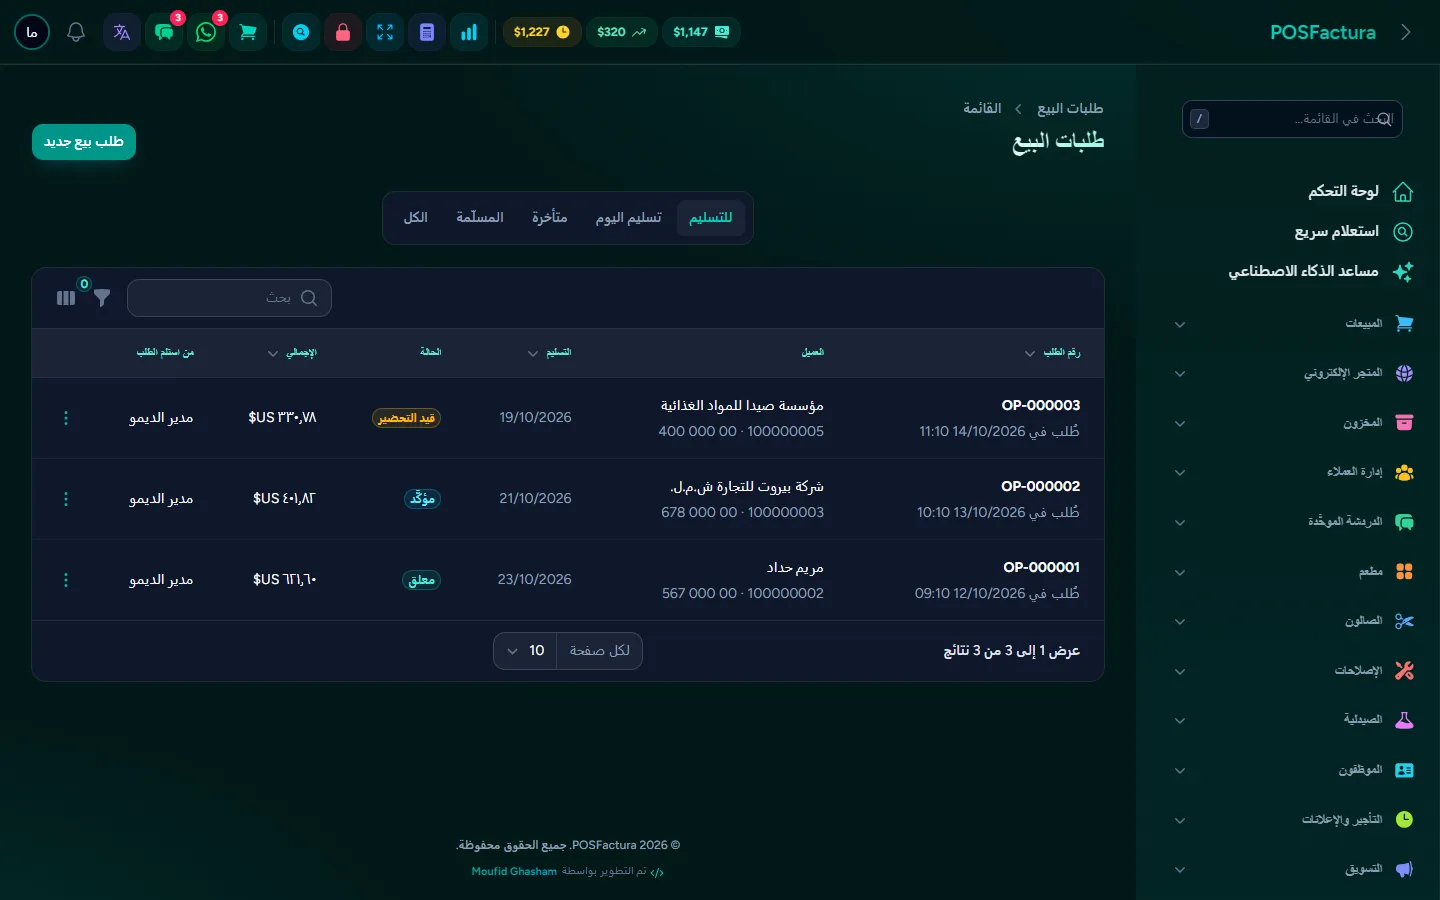The image size is (1440, 900).
Task: Click the $1,147 cash badge
Action: tap(700, 32)
